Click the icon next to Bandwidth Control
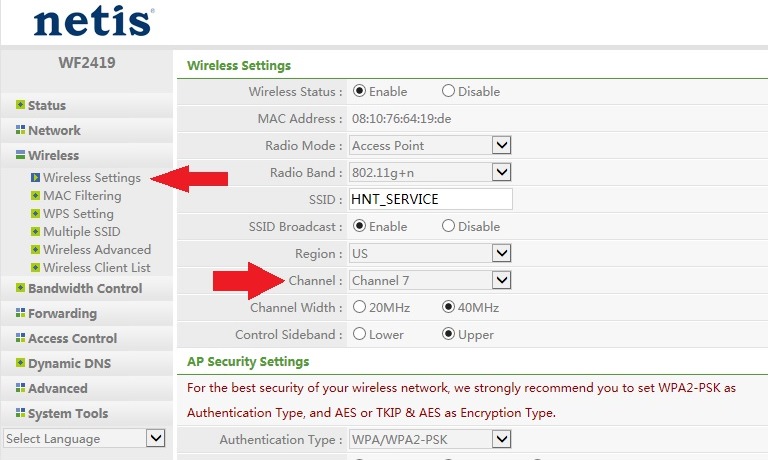Image resolution: width=780 pixels, height=460 pixels. point(20,288)
